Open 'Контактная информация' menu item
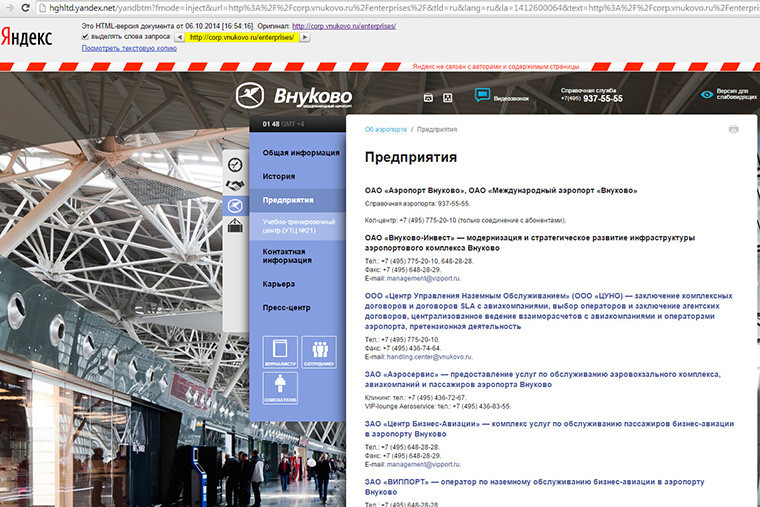The width and height of the screenshot is (760, 507). tap(287, 256)
